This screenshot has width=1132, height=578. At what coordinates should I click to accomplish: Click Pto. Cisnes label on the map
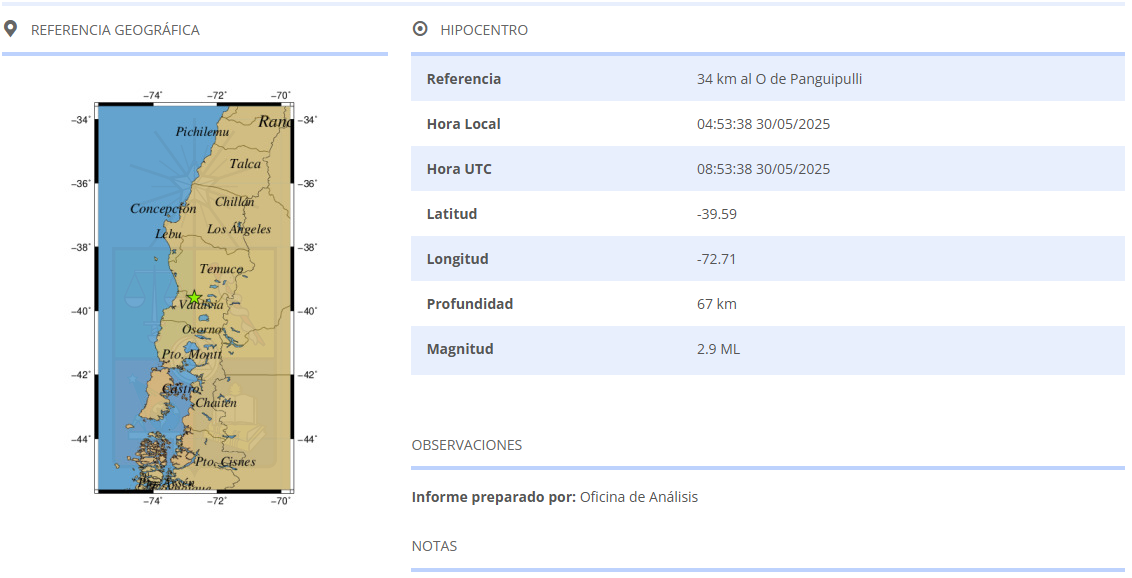(225, 461)
